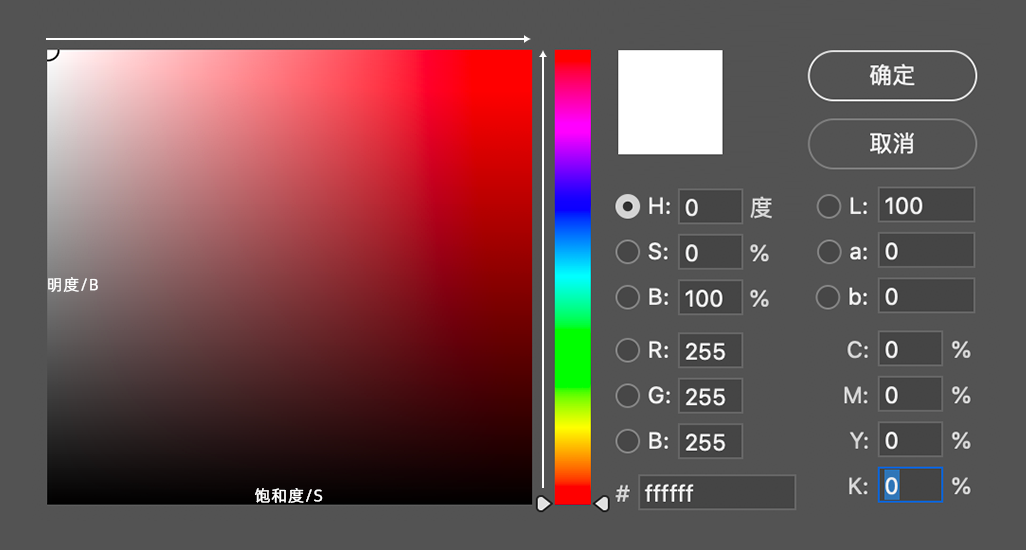
Task: Click the L value field showing 100
Action: 926,206
